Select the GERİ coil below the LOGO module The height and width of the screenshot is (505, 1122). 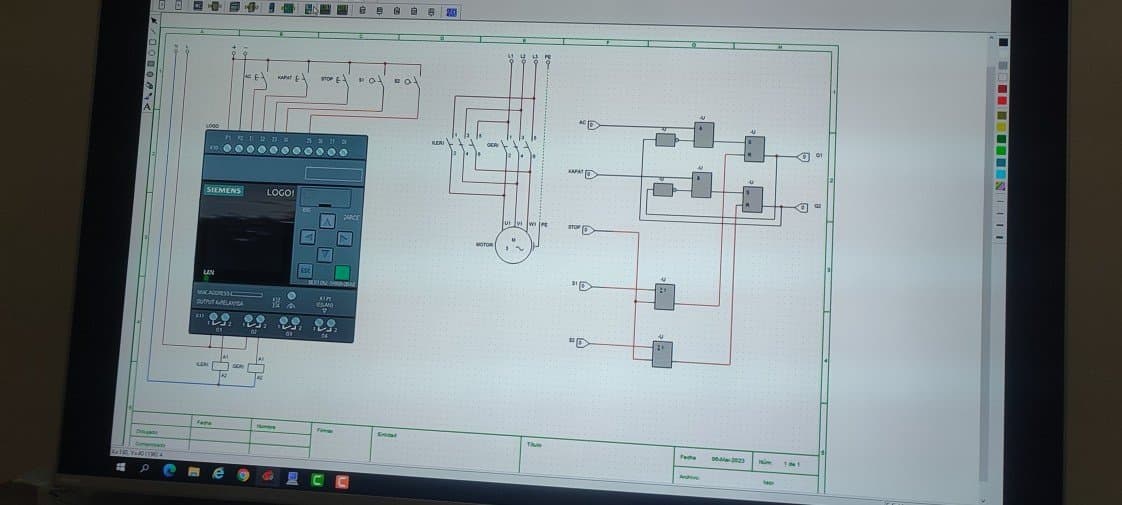point(255,368)
